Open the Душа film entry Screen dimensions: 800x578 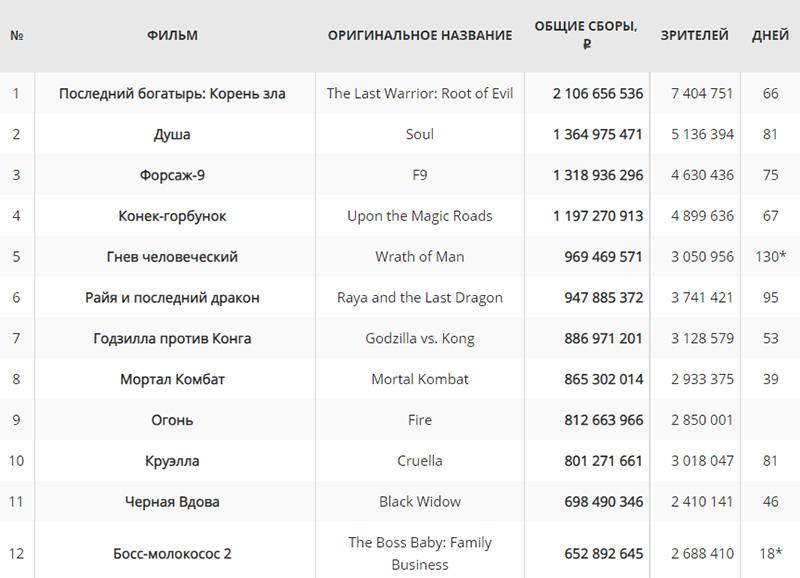coord(172,135)
